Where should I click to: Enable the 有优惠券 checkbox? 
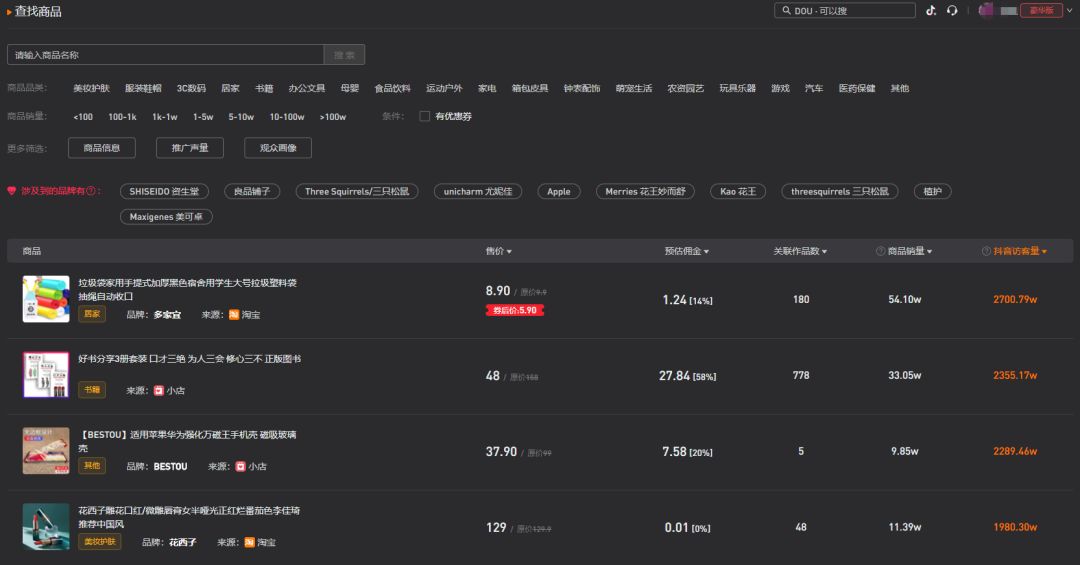pos(425,116)
